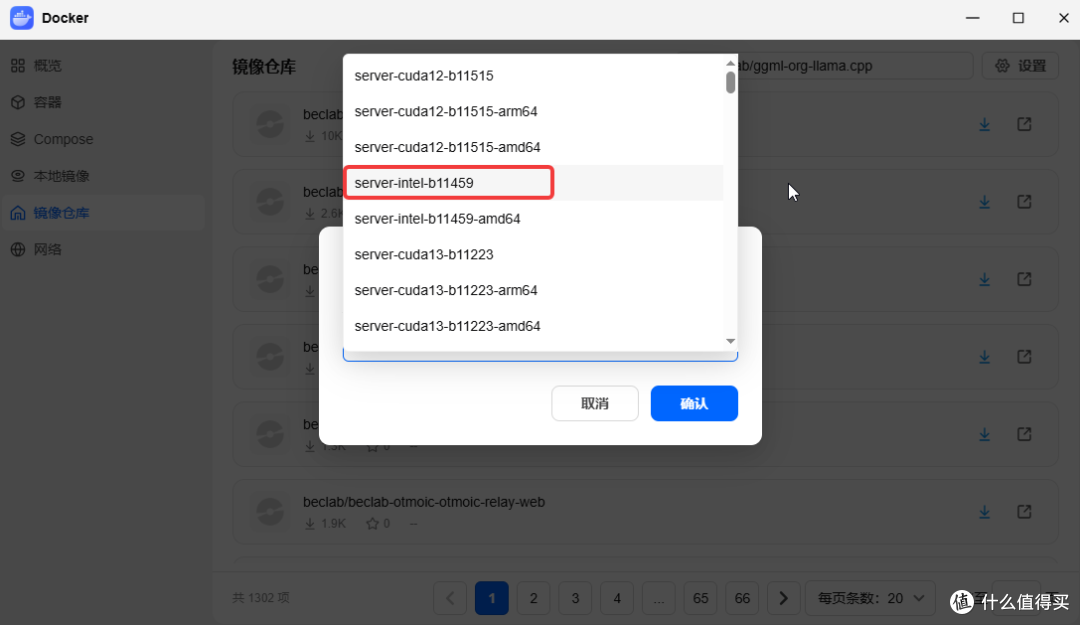Go to previous page arrow
The width and height of the screenshot is (1080, 625).
coord(450,598)
